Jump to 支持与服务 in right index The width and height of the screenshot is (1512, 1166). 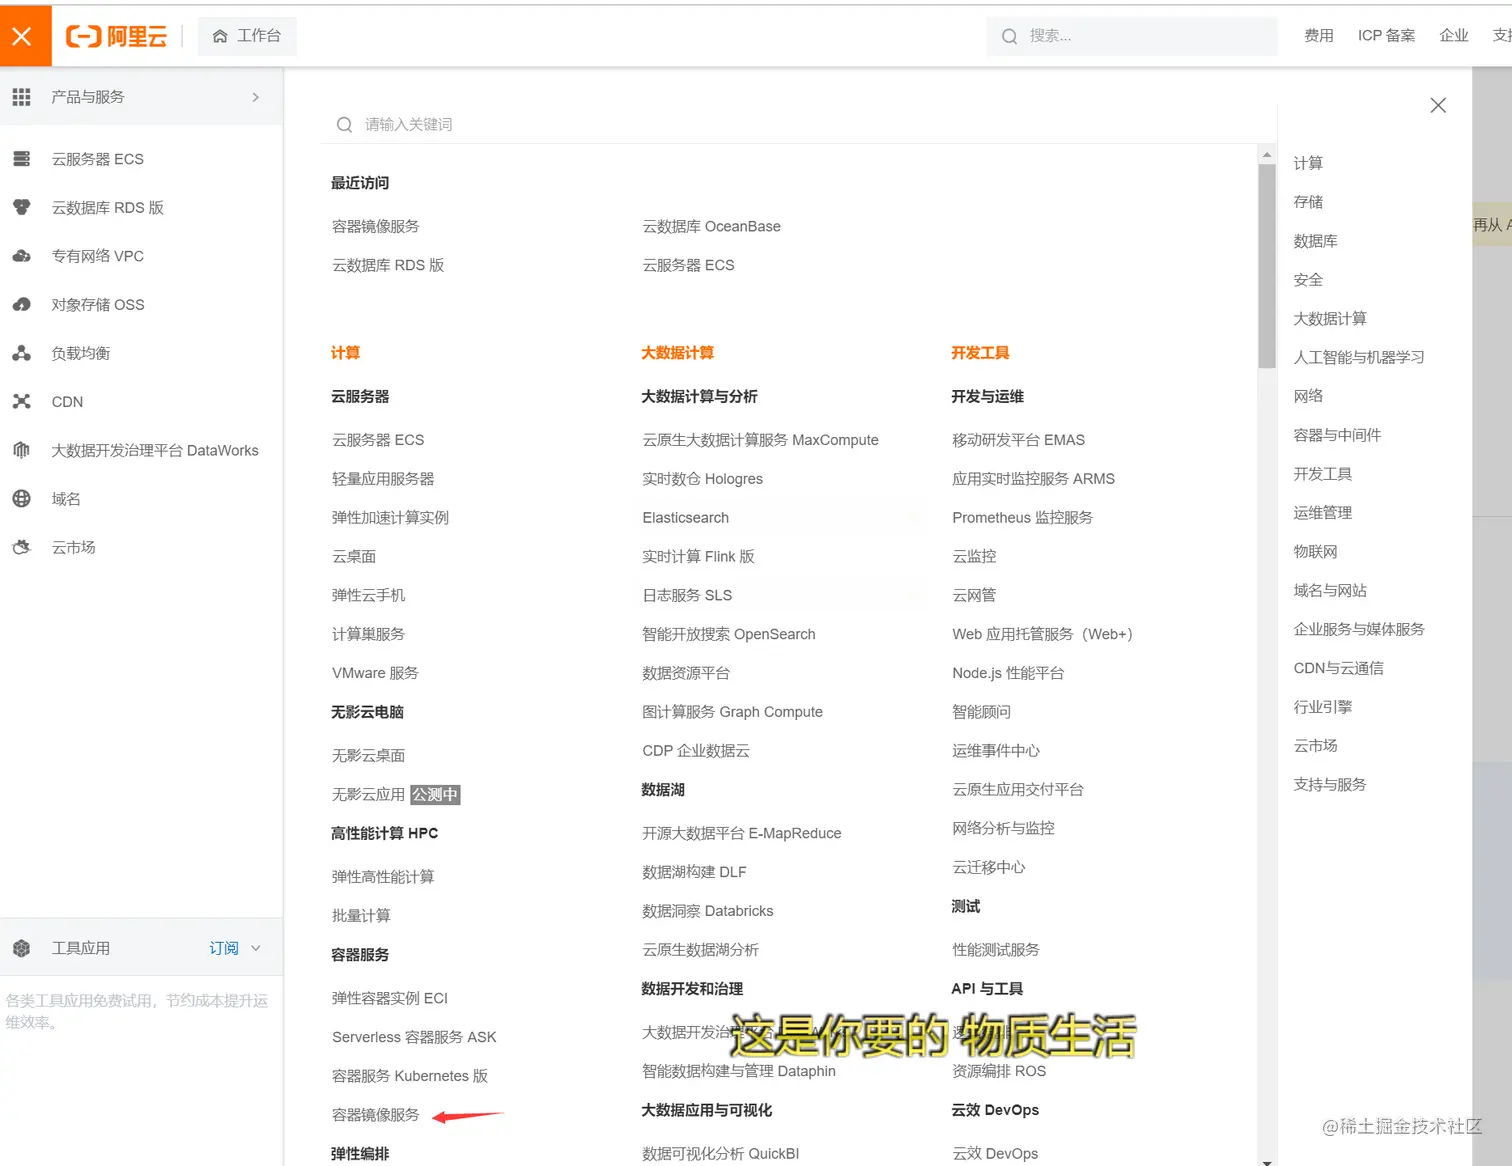tap(1330, 785)
